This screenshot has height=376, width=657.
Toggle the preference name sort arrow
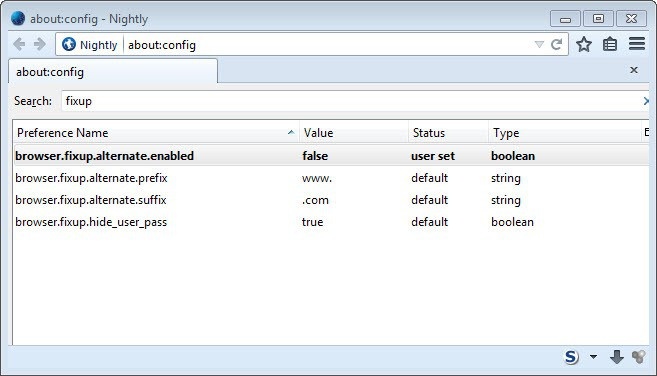pos(291,132)
